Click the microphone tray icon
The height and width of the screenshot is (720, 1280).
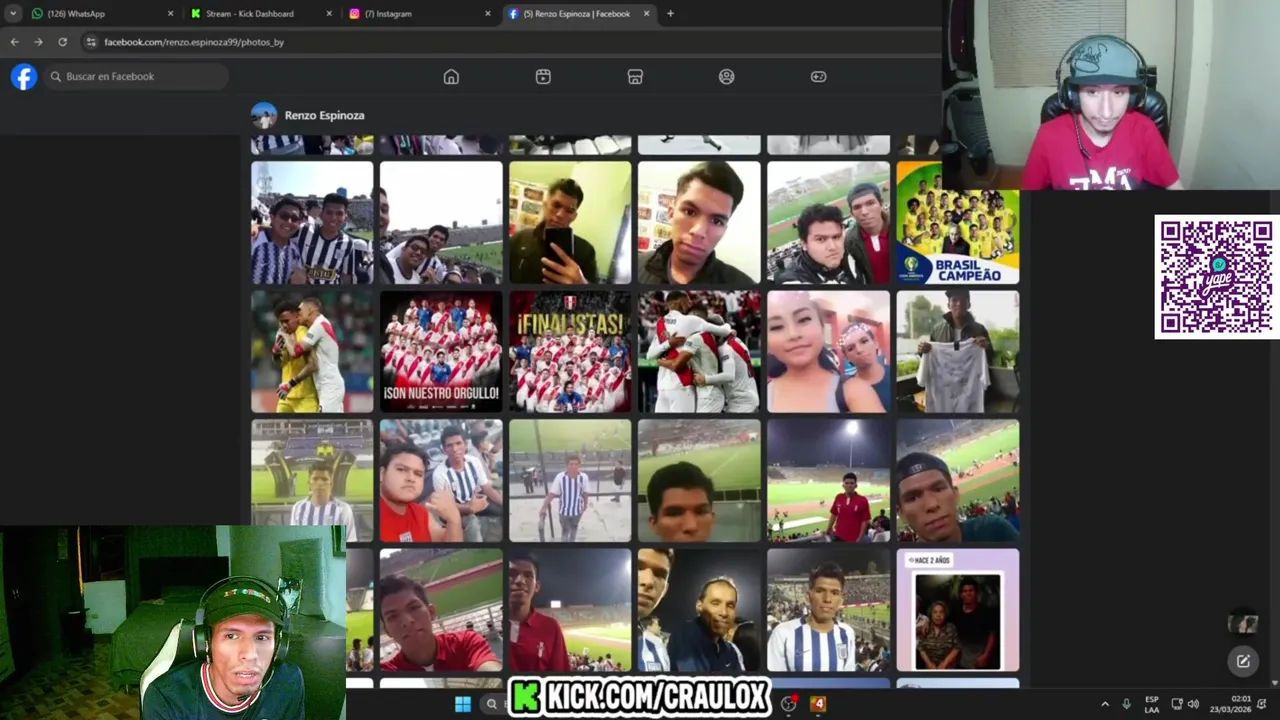click(x=1127, y=704)
